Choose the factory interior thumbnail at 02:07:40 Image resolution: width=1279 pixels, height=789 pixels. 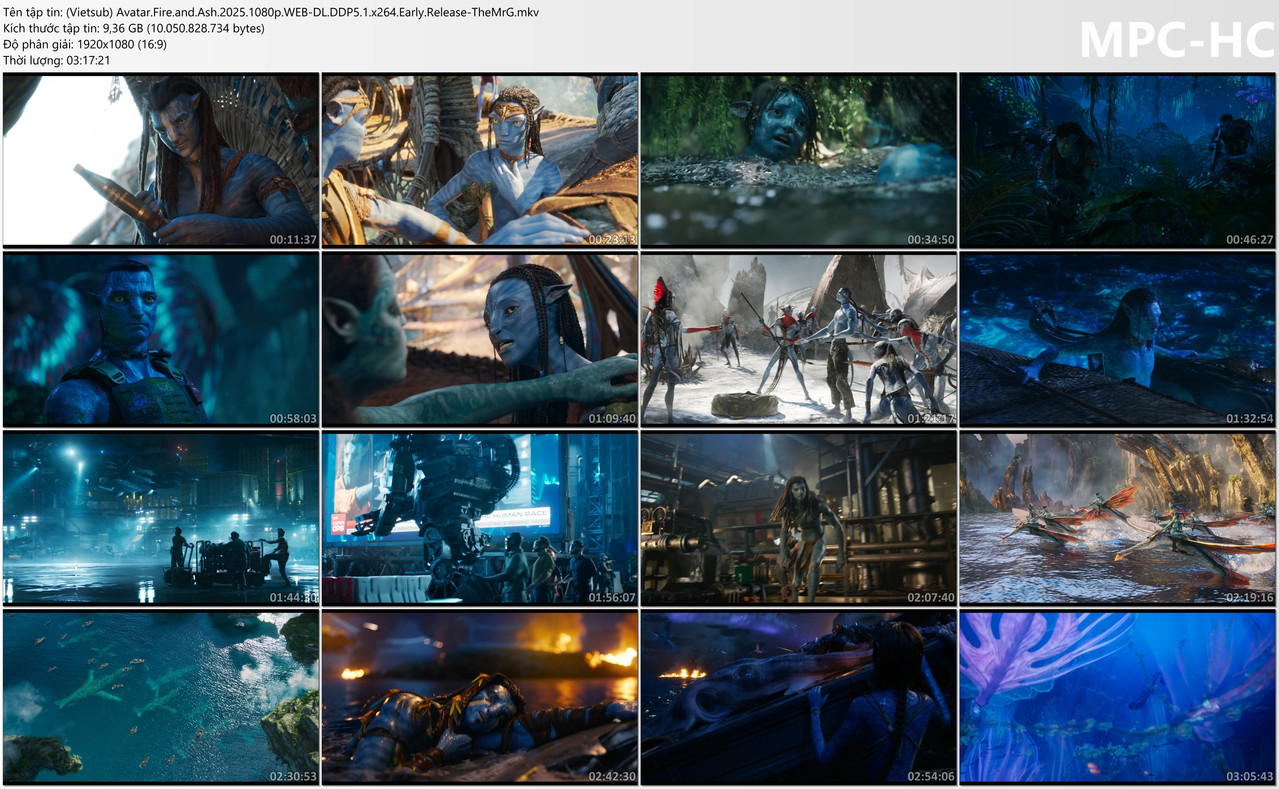[799, 518]
